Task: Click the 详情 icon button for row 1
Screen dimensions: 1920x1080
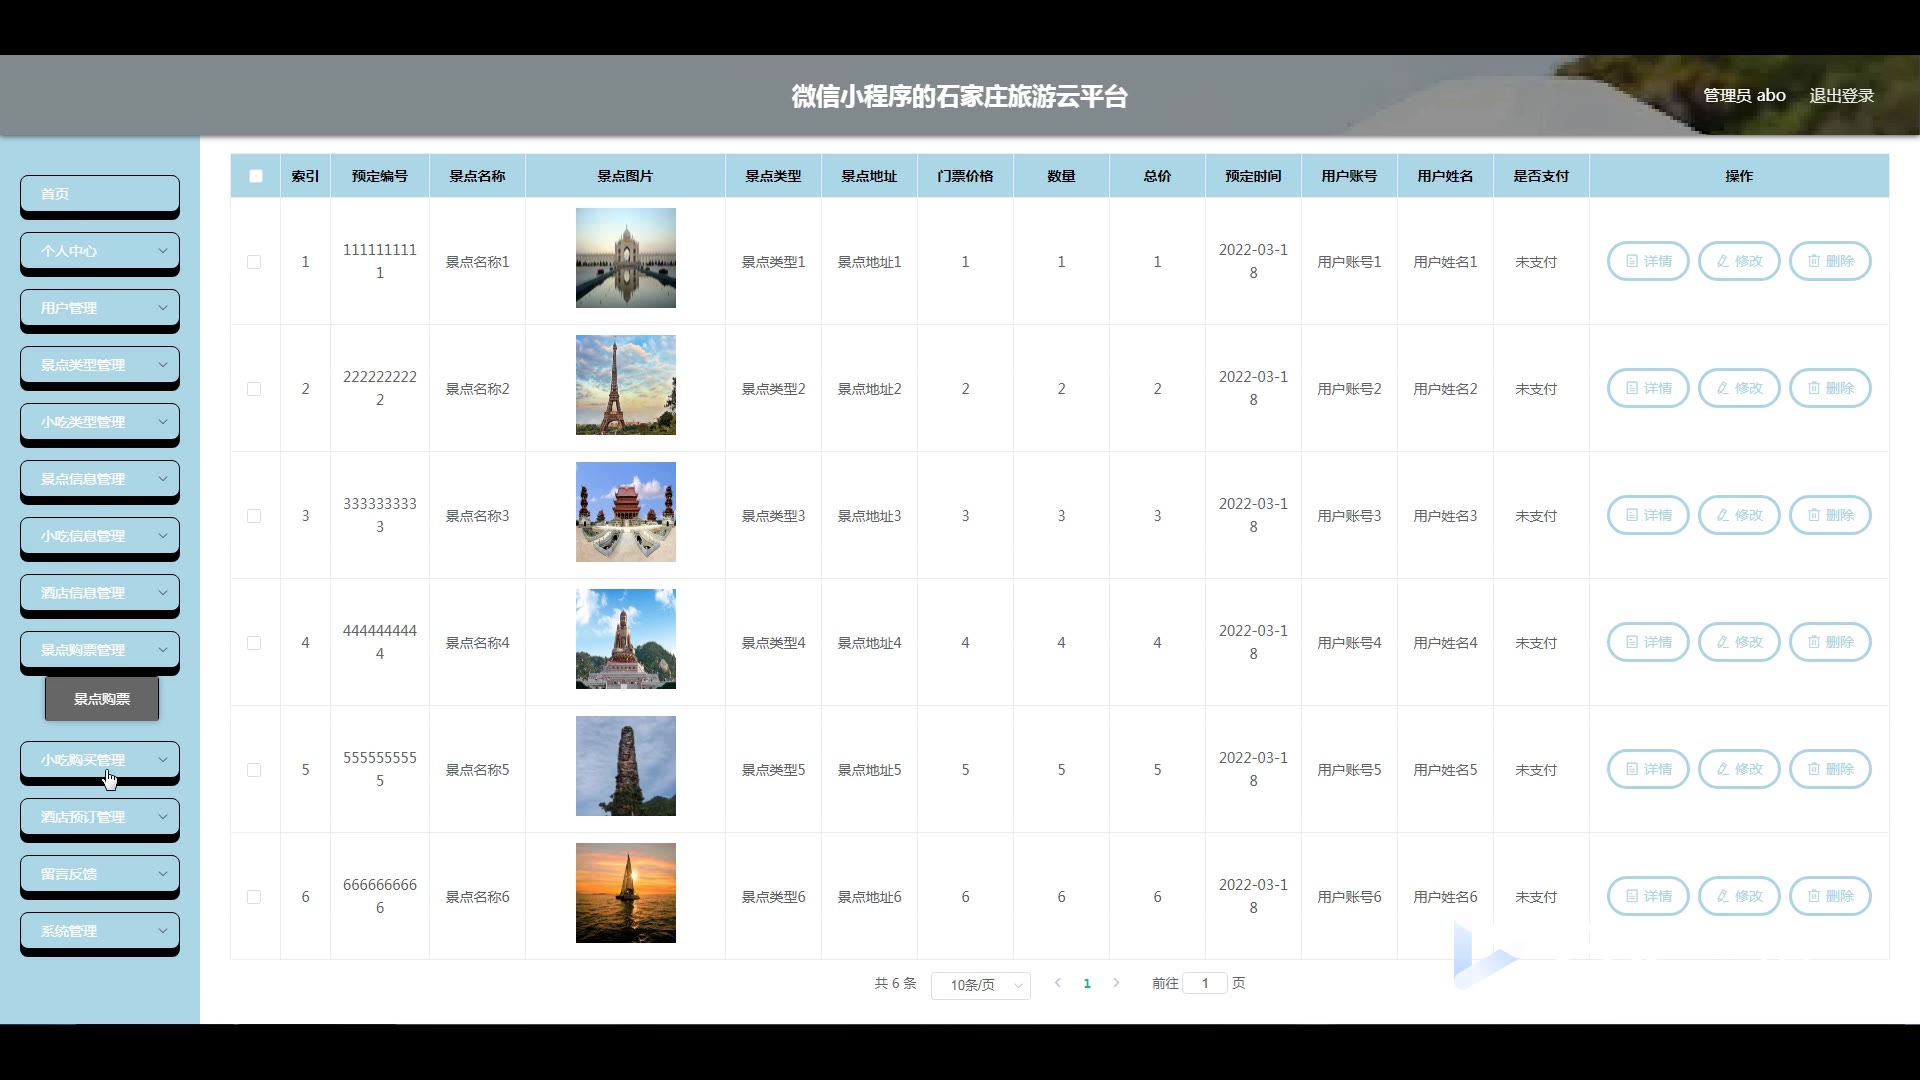Action: click(1647, 261)
